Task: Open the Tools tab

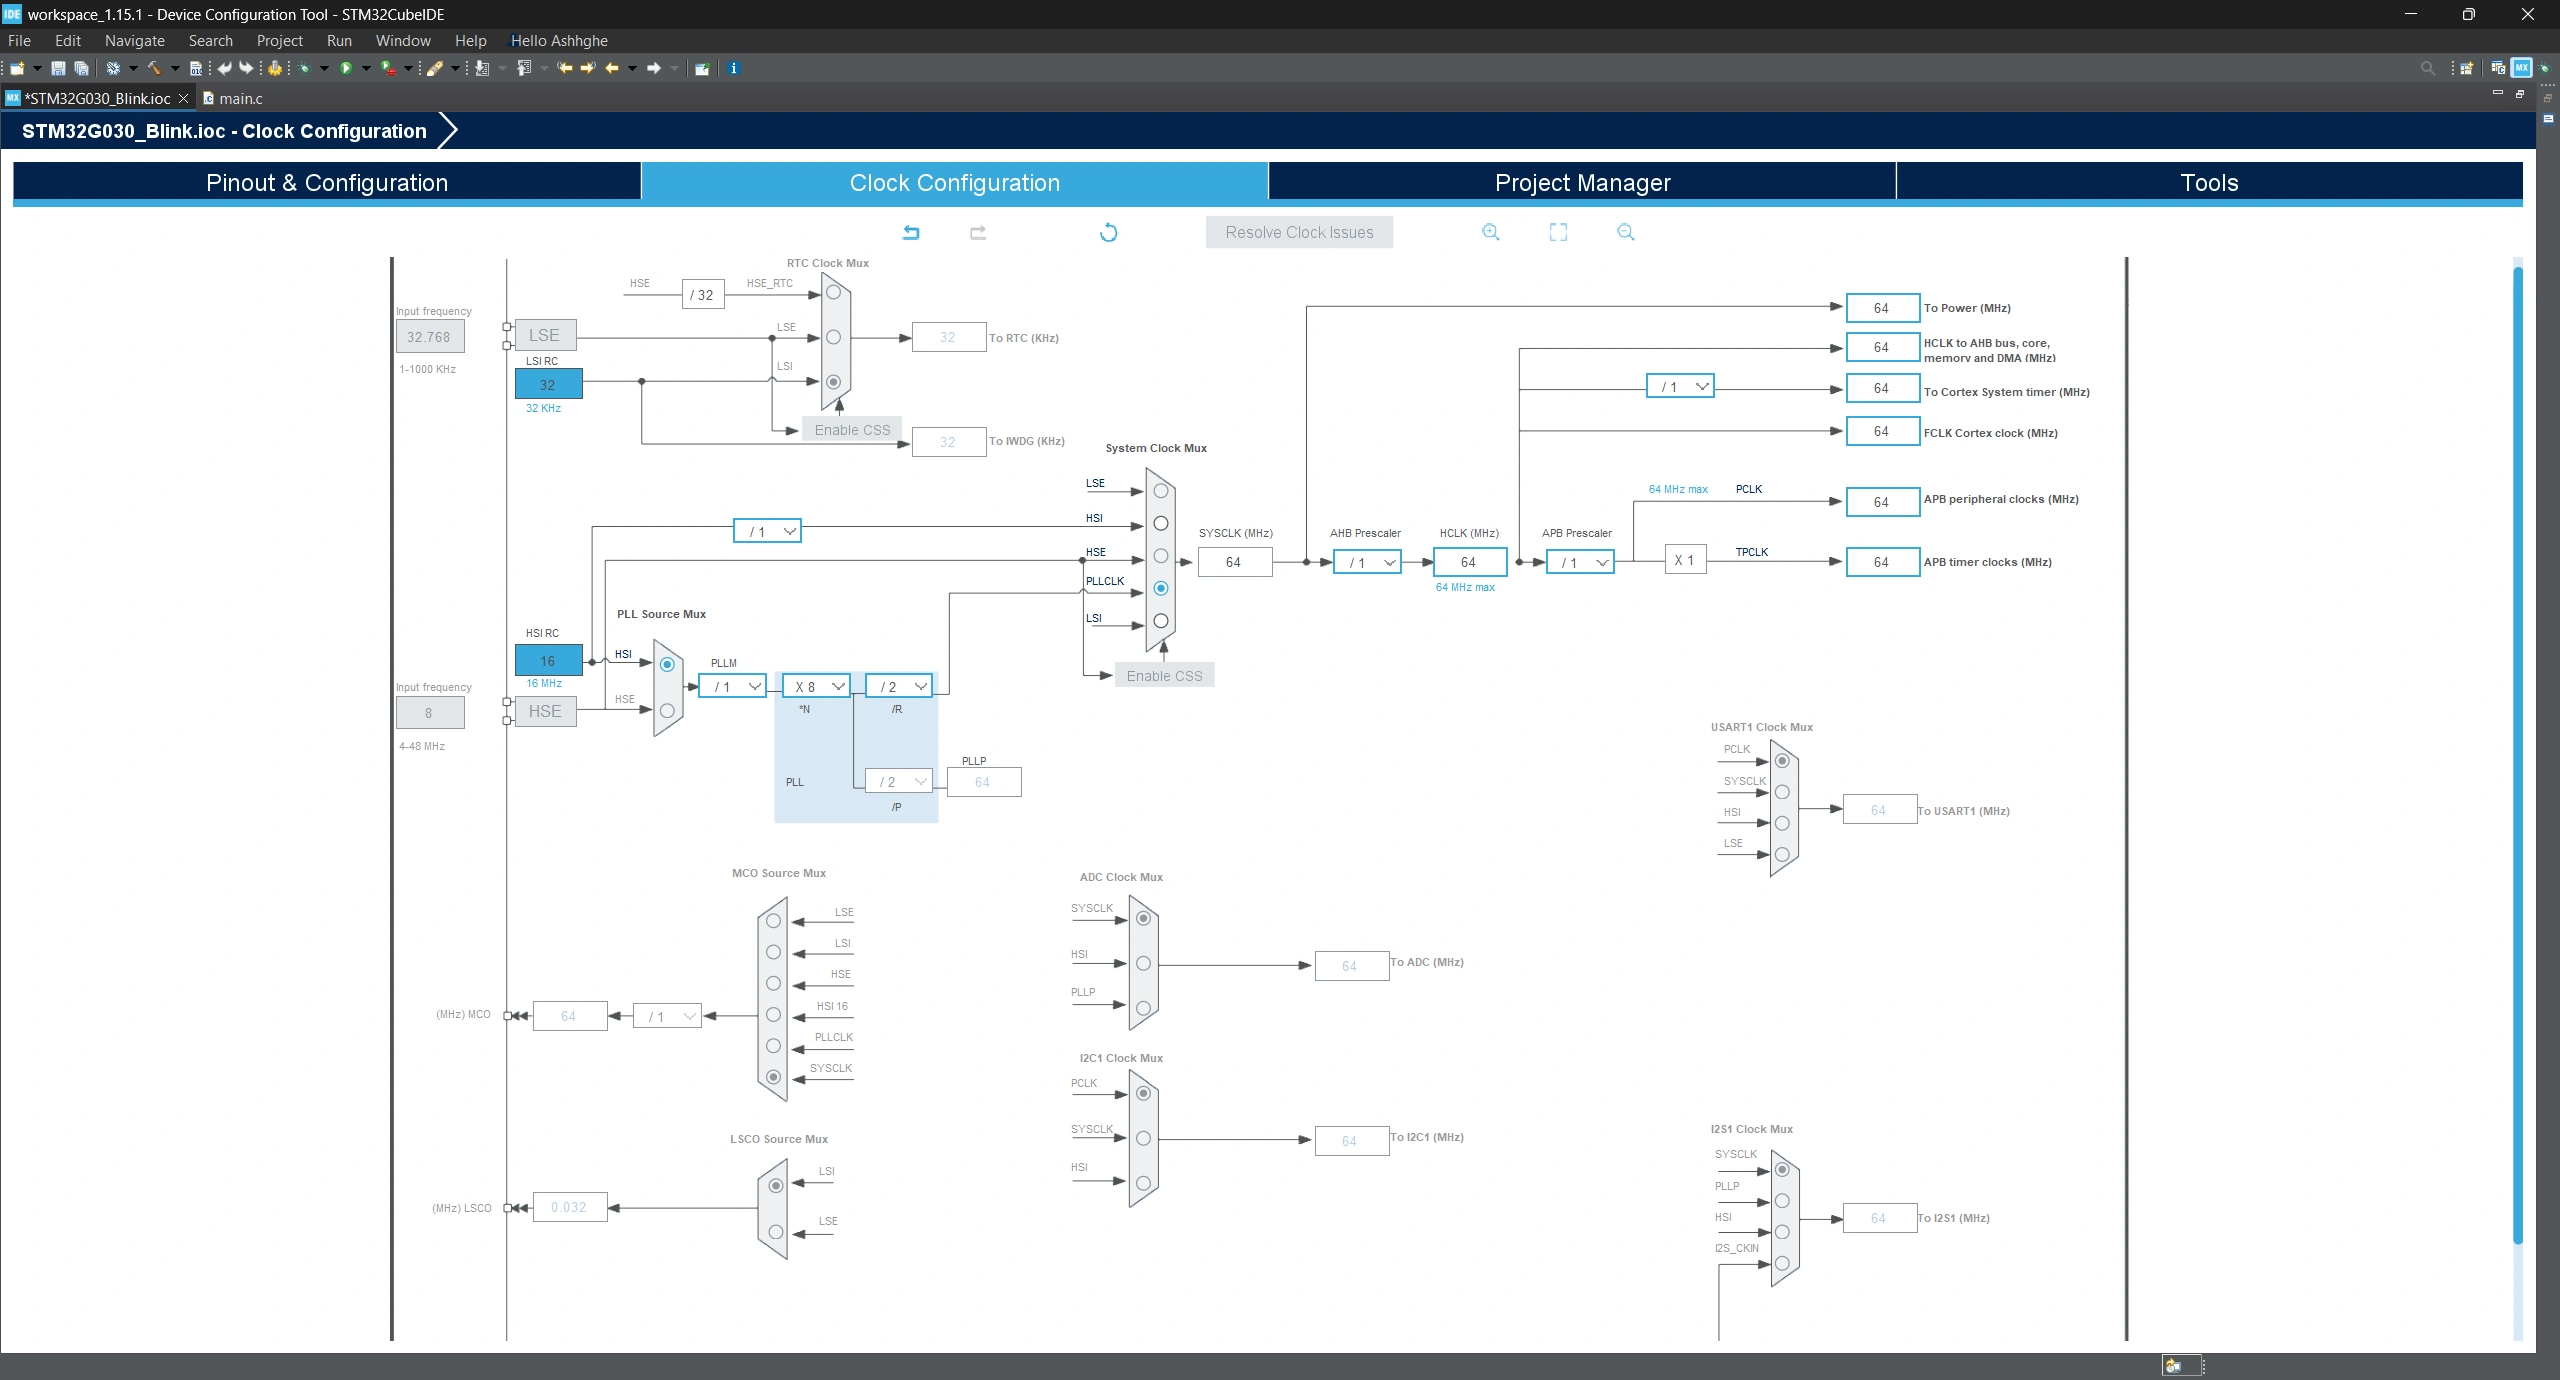Action: coord(2209,182)
